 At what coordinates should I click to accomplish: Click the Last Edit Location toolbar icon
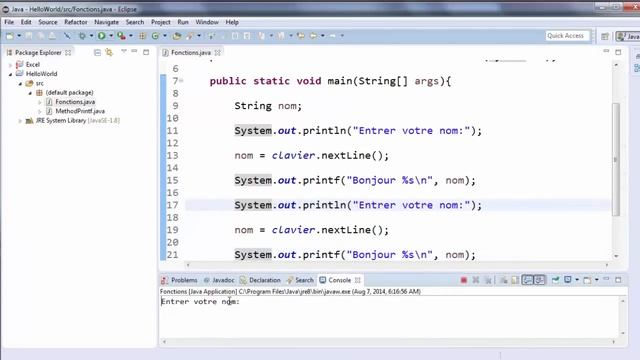(300, 36)
